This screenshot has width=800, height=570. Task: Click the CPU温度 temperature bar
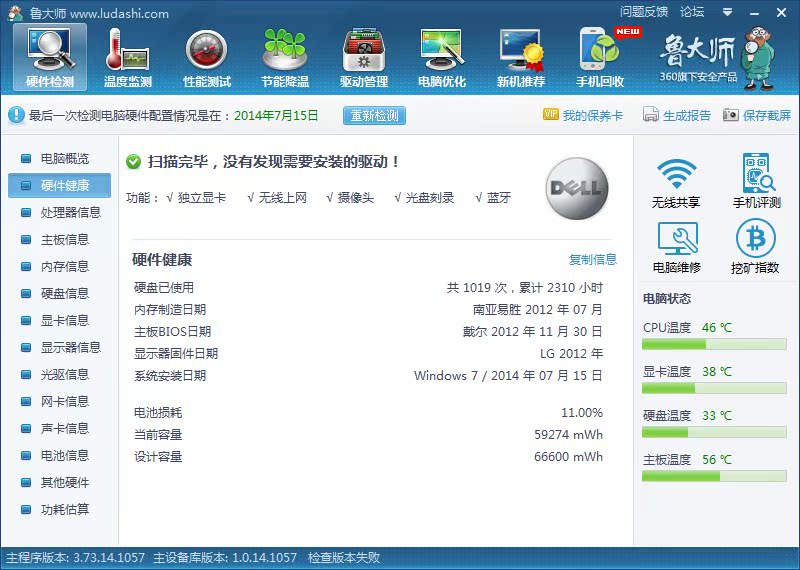pos(714,345)
